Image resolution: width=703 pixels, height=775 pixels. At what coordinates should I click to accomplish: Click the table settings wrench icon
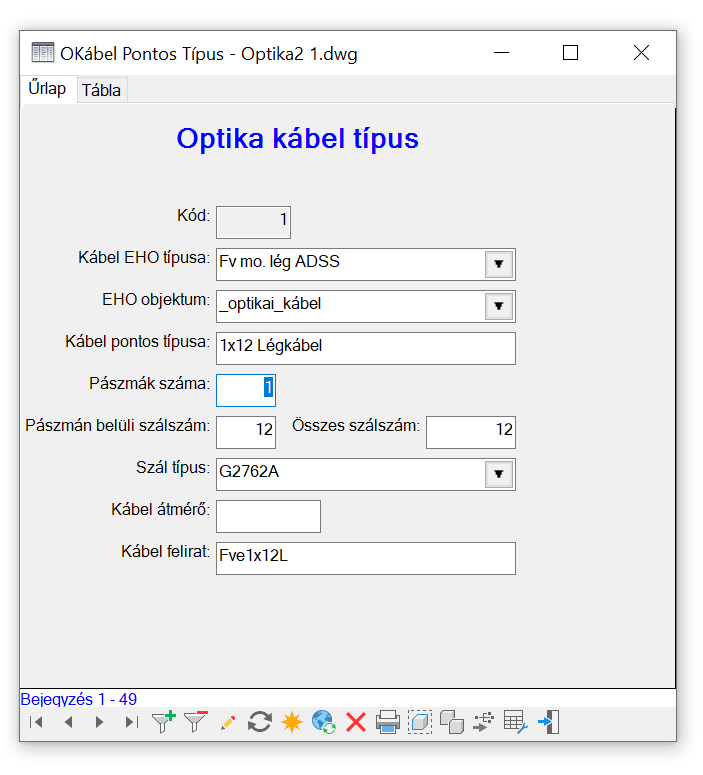pyautogui.click(x=515, y=722)
